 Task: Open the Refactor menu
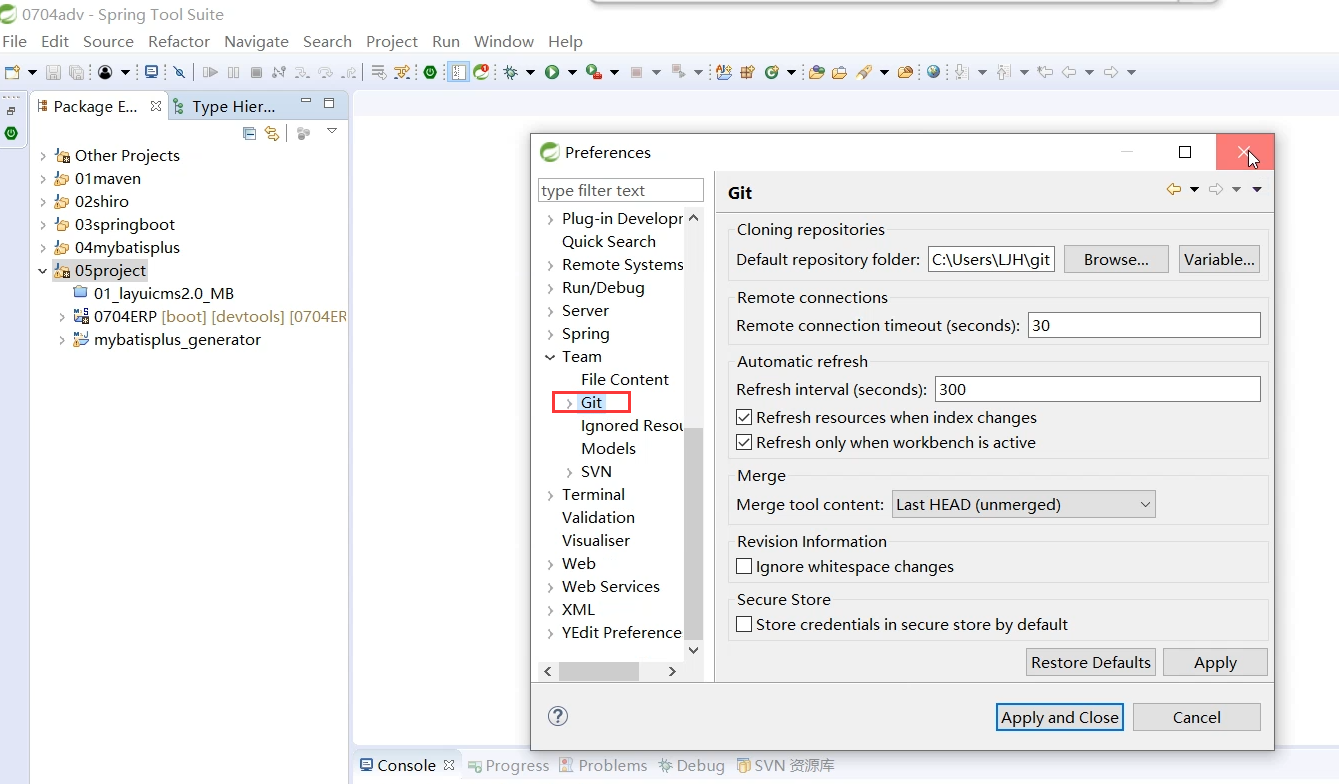(x=179, y=41)
